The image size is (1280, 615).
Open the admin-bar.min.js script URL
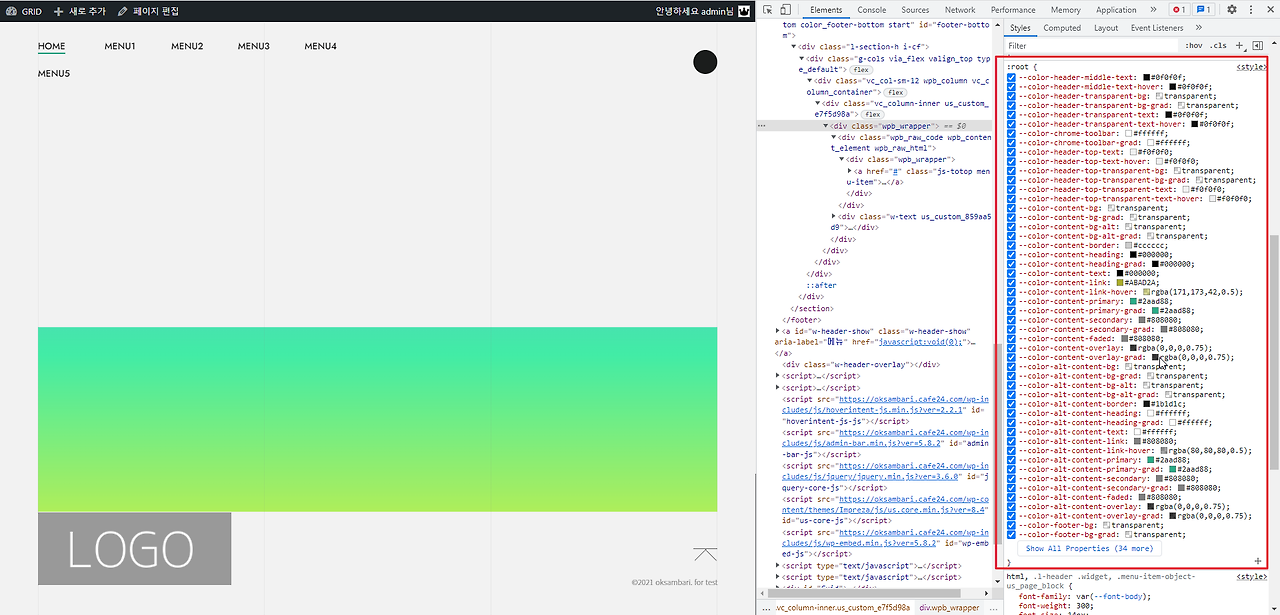(885, 437)
